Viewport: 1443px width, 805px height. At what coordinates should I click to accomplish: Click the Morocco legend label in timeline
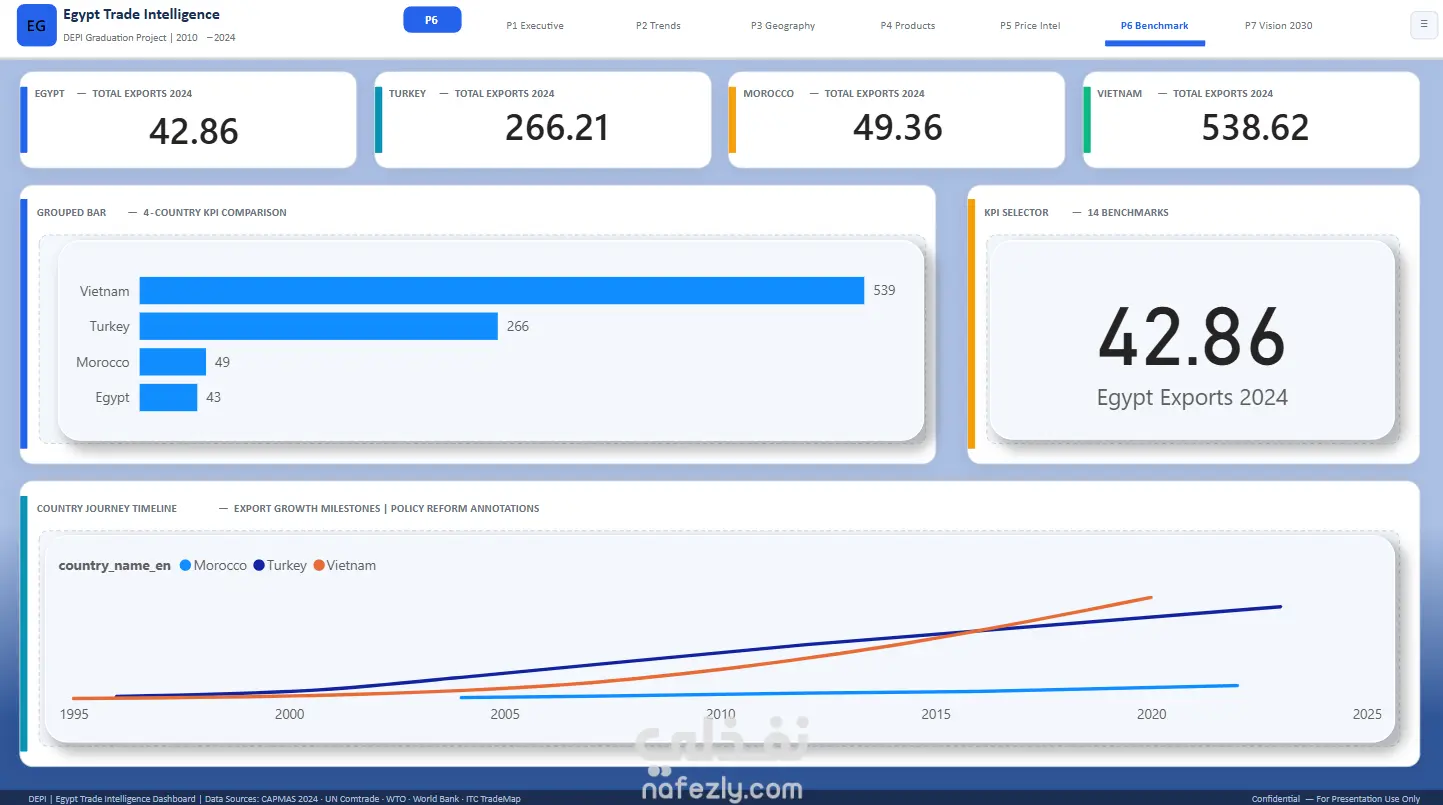click(220, 565)
